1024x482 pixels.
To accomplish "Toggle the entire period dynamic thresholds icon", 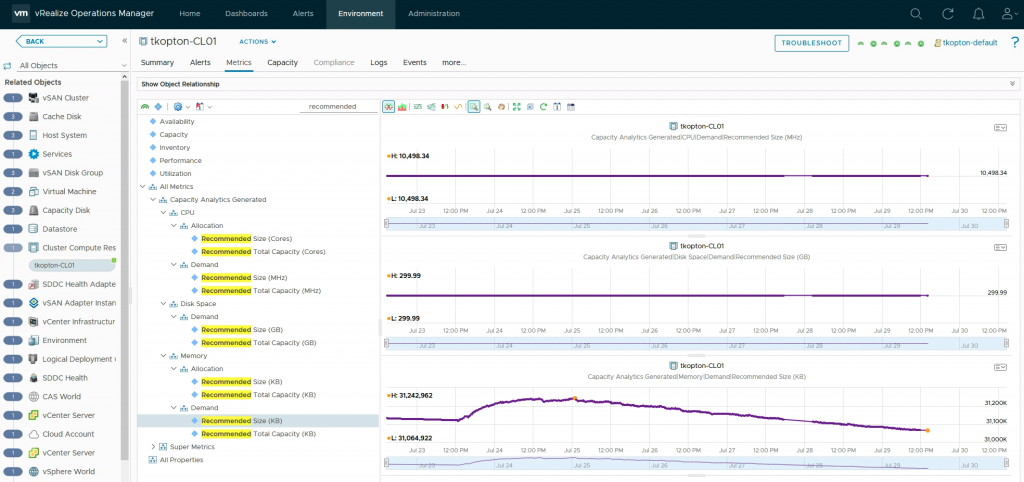I will pos(432,106).
